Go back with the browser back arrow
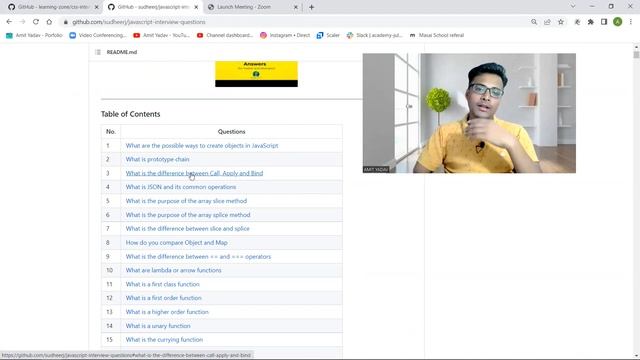Viewport: 640px width, 360px height. tap(9, 22)
